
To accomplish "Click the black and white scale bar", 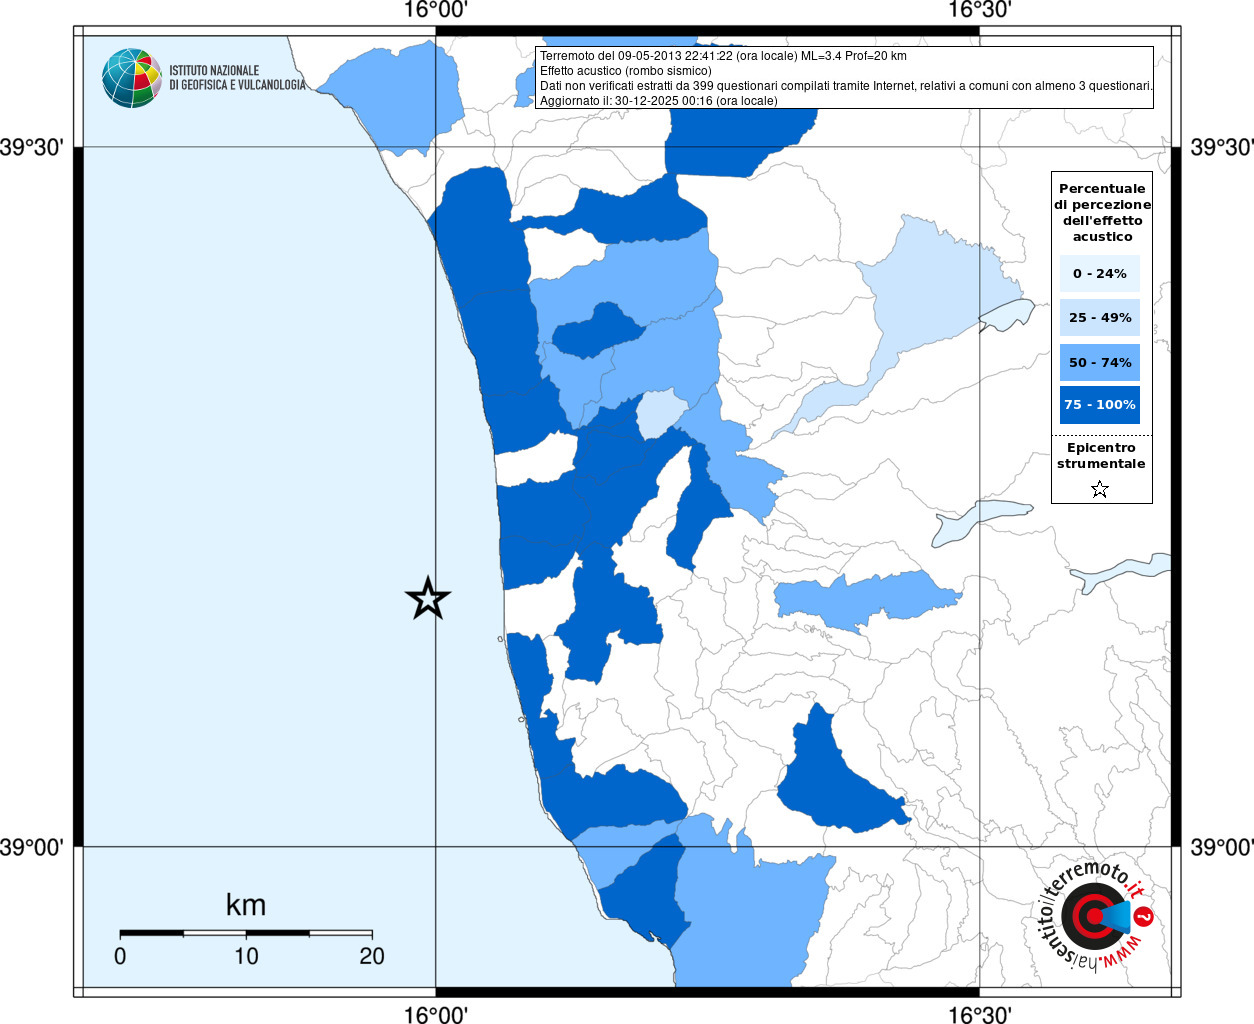I will tap(246, 933).
